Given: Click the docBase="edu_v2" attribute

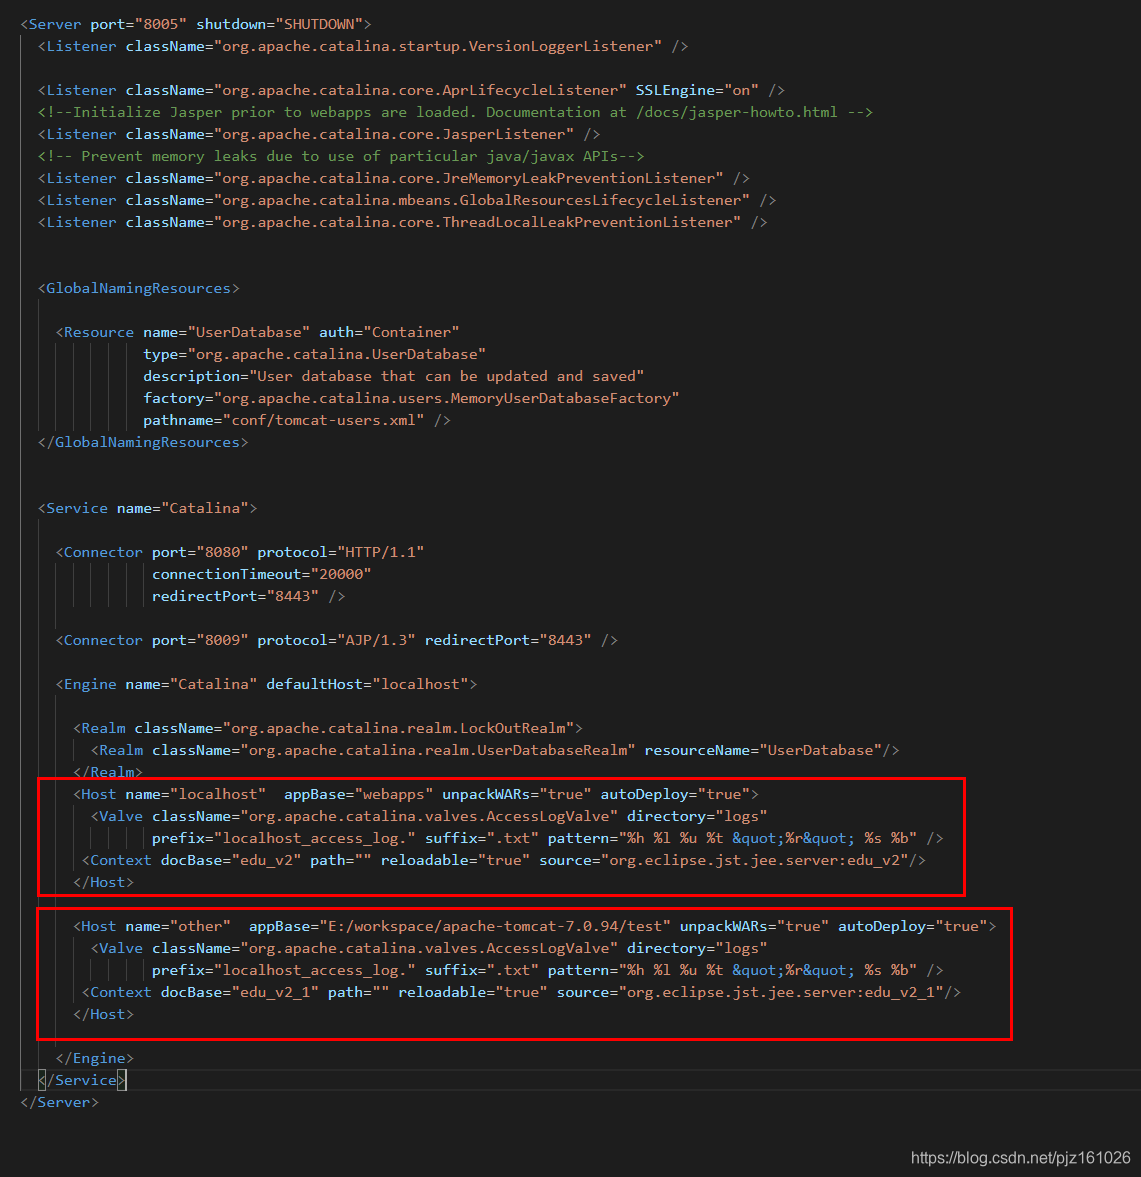Looking at the screenshot, I should 231,860.
